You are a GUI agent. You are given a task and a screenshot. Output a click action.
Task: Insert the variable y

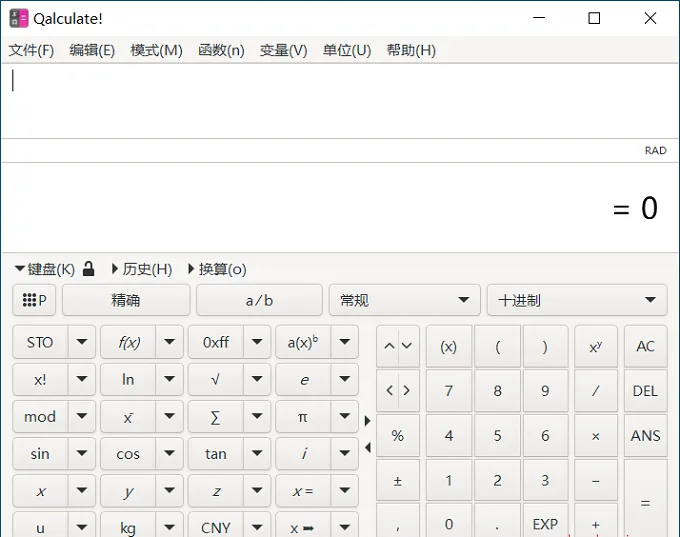128,491
